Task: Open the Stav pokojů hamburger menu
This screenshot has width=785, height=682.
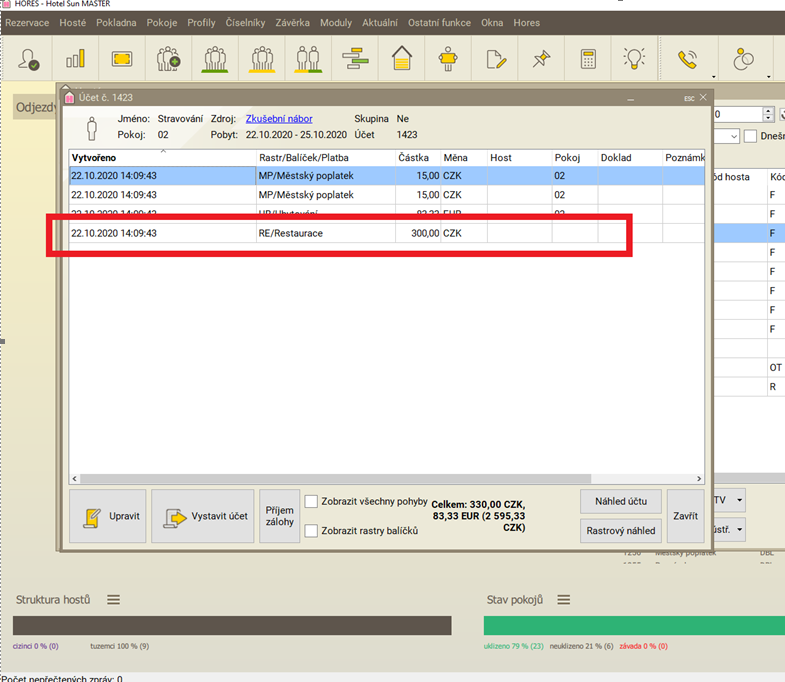Action: pyautogui.click(x=563, y=600)
